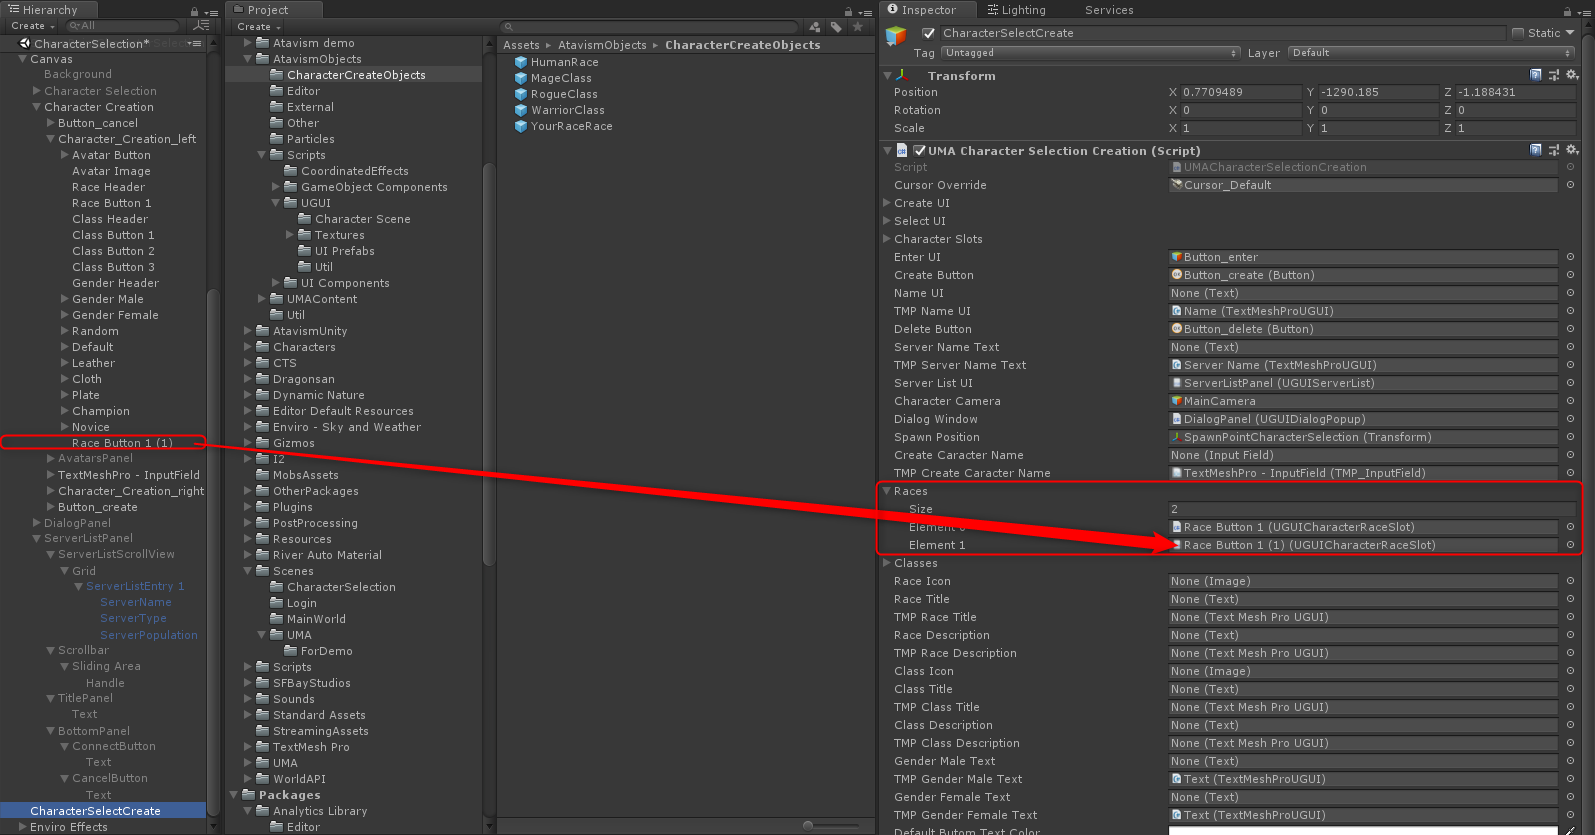Open the Tag dropdown showing Untagged
Image resolution: width=1595 pixels, height=835 pixels.
[x=1090, y=53]
